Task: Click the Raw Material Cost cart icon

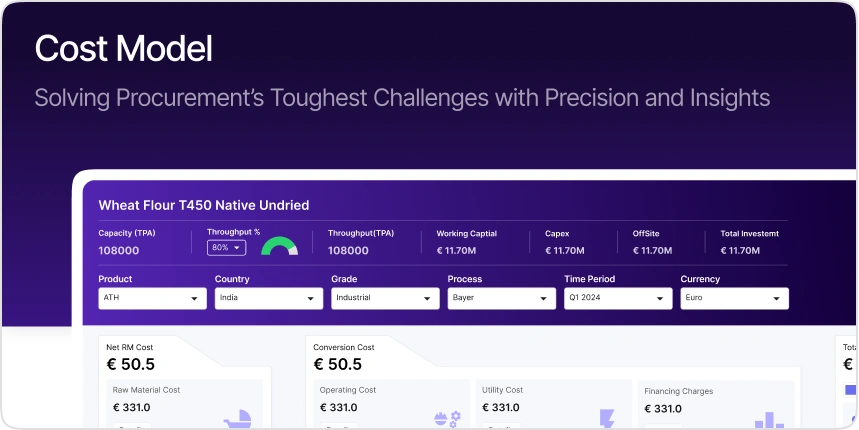Action: pos(240,417)
